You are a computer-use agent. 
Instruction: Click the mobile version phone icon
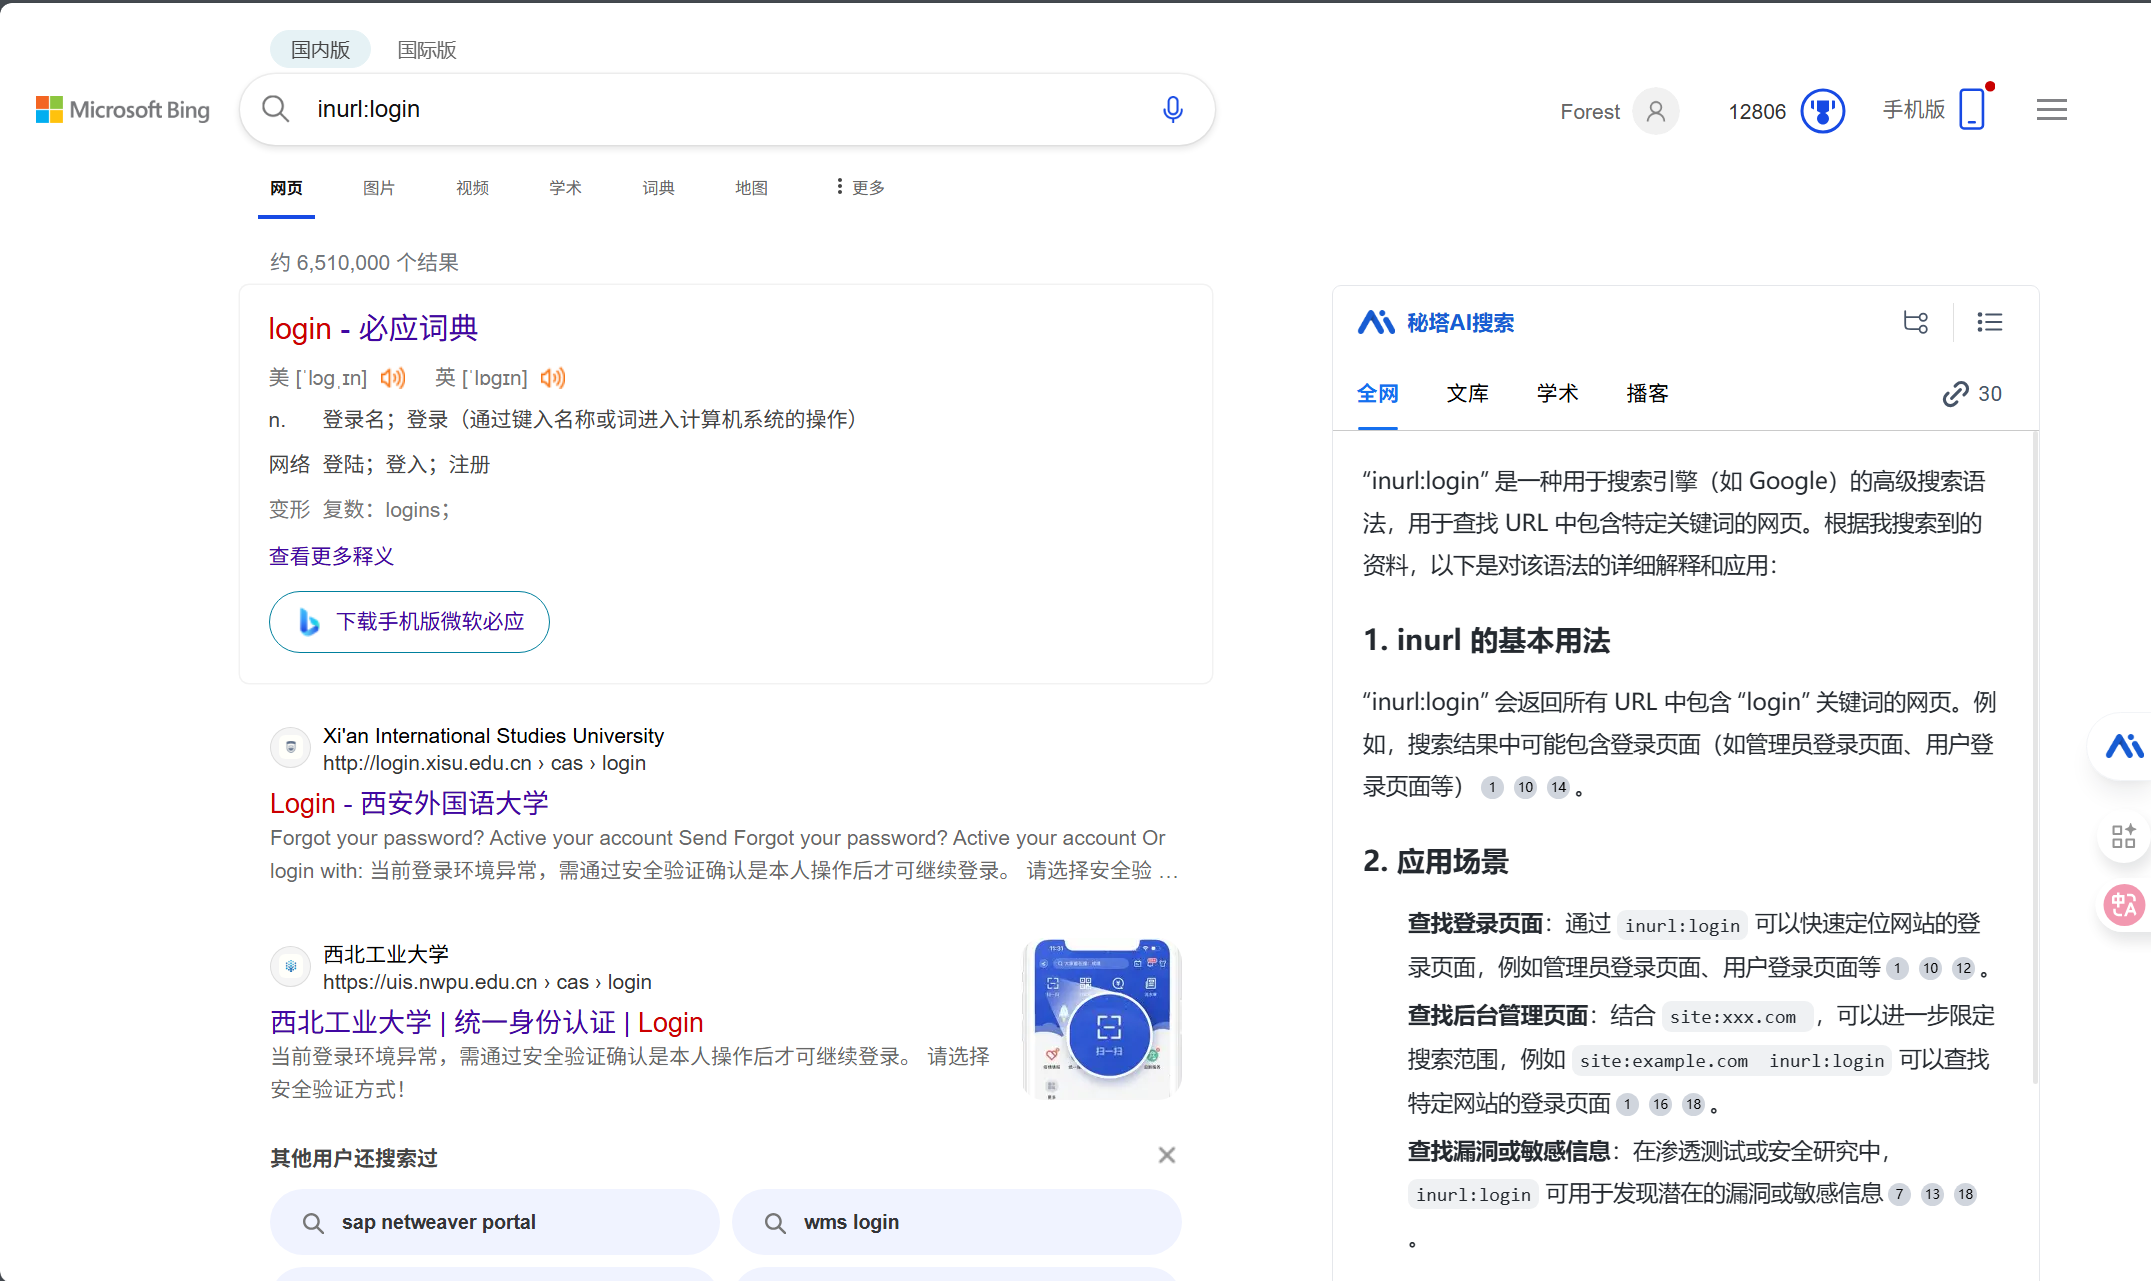tap(1972, 109)
